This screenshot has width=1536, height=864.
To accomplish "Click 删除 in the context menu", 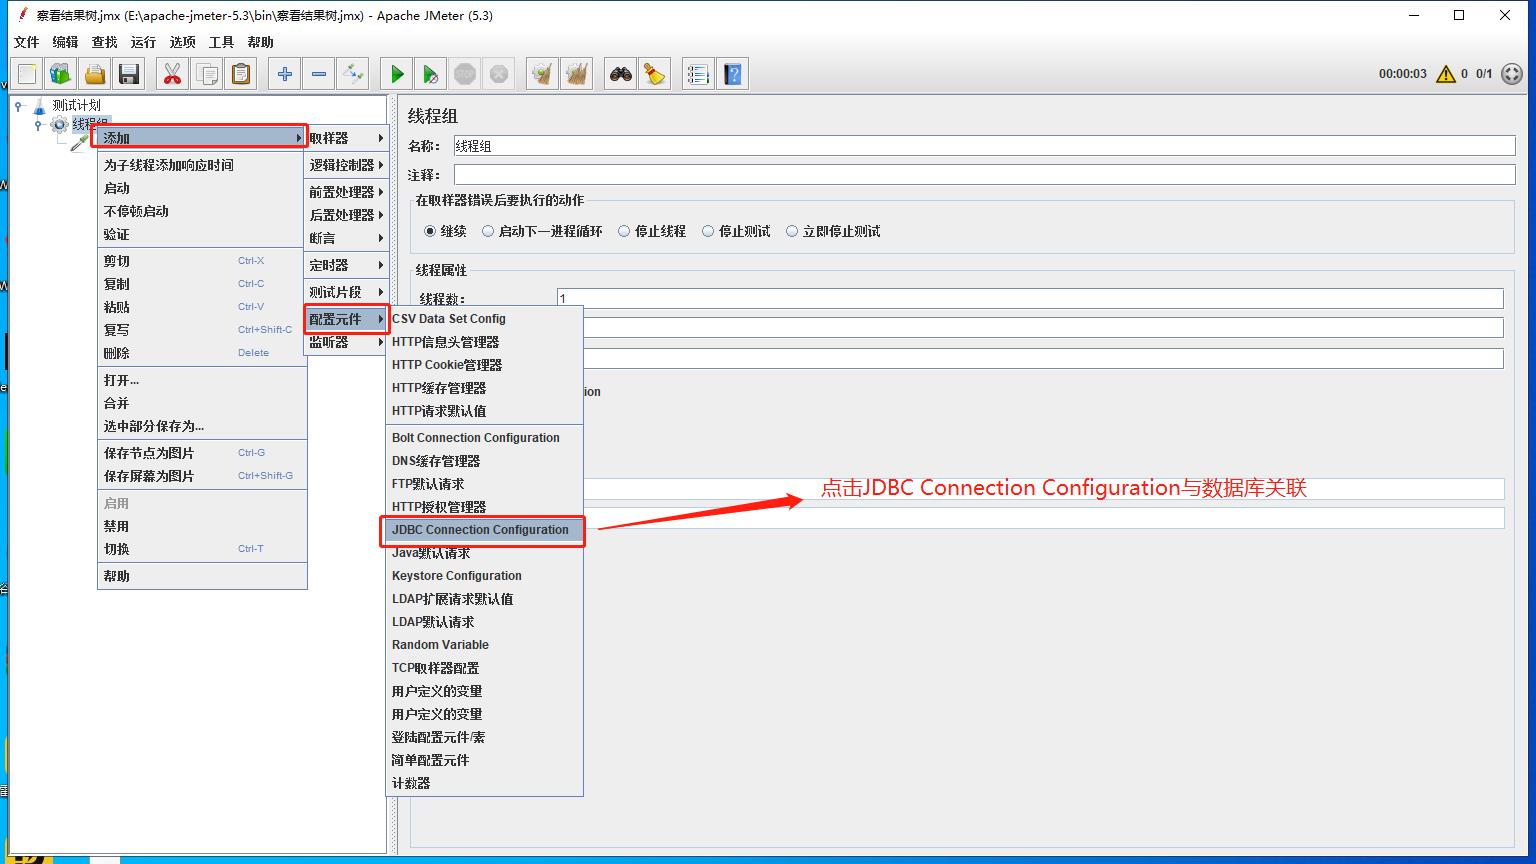I will [x=202, y=353].
